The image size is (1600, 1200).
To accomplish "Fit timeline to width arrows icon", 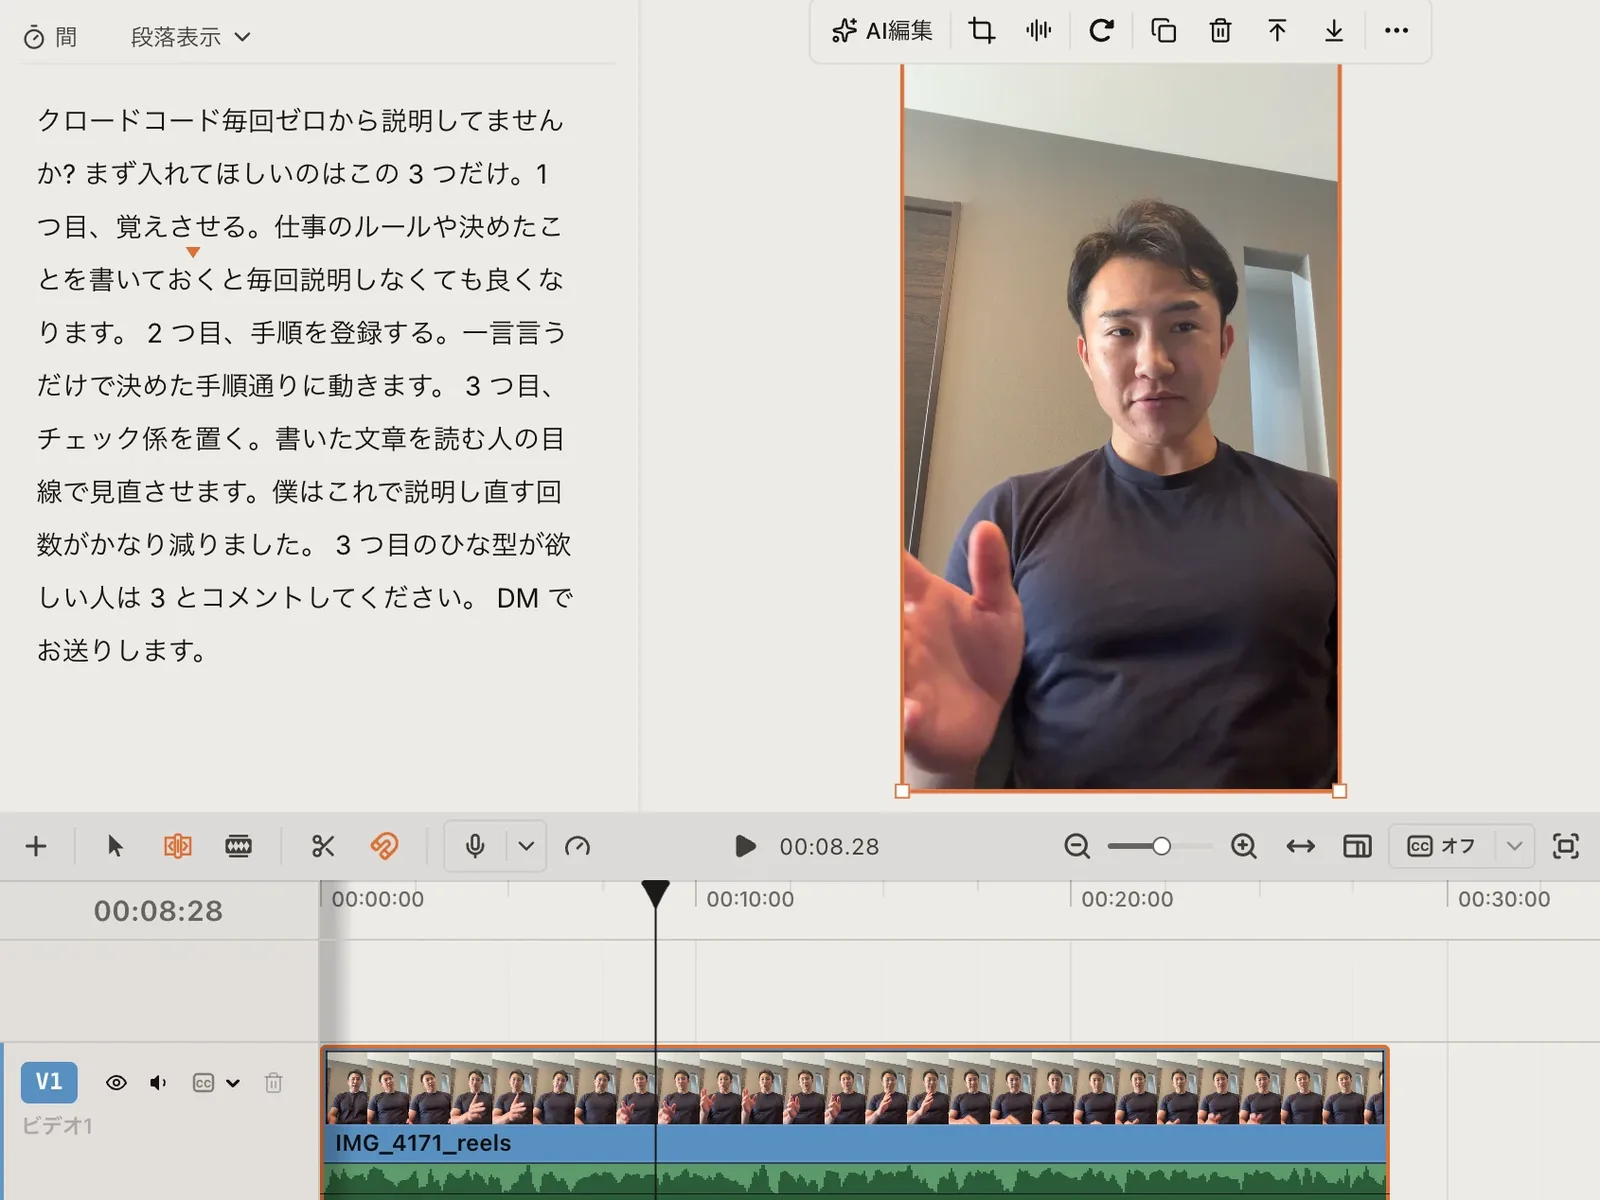I will pyautogui.click(x=1300, y=846).
